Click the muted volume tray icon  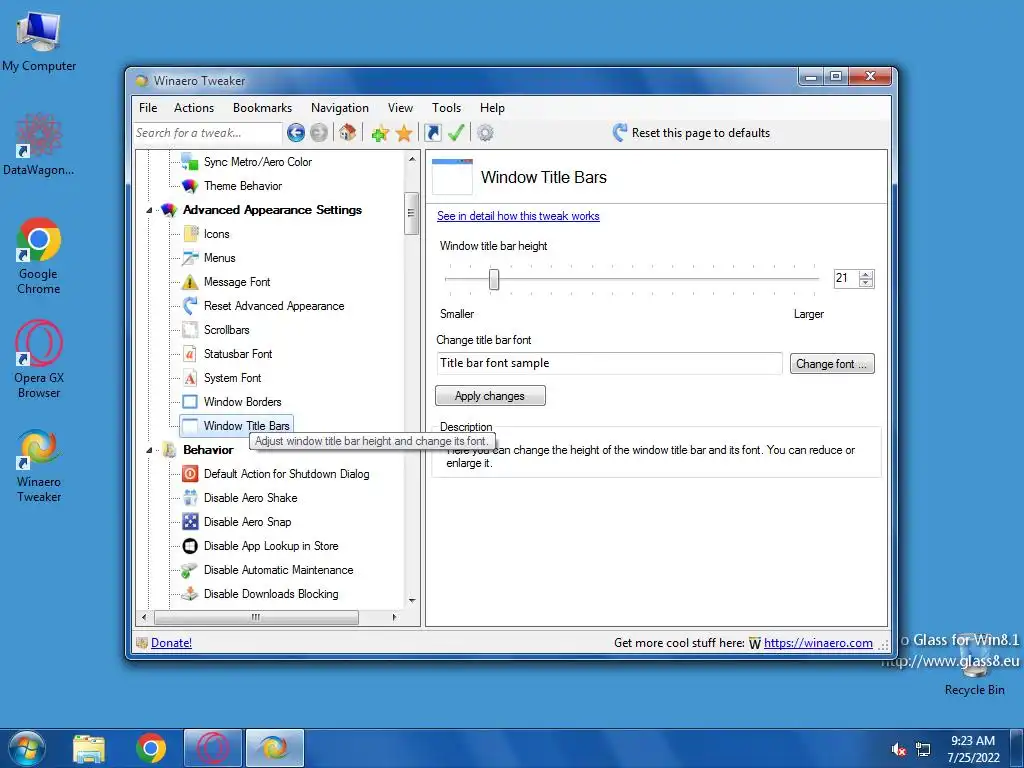pos(899,750)
